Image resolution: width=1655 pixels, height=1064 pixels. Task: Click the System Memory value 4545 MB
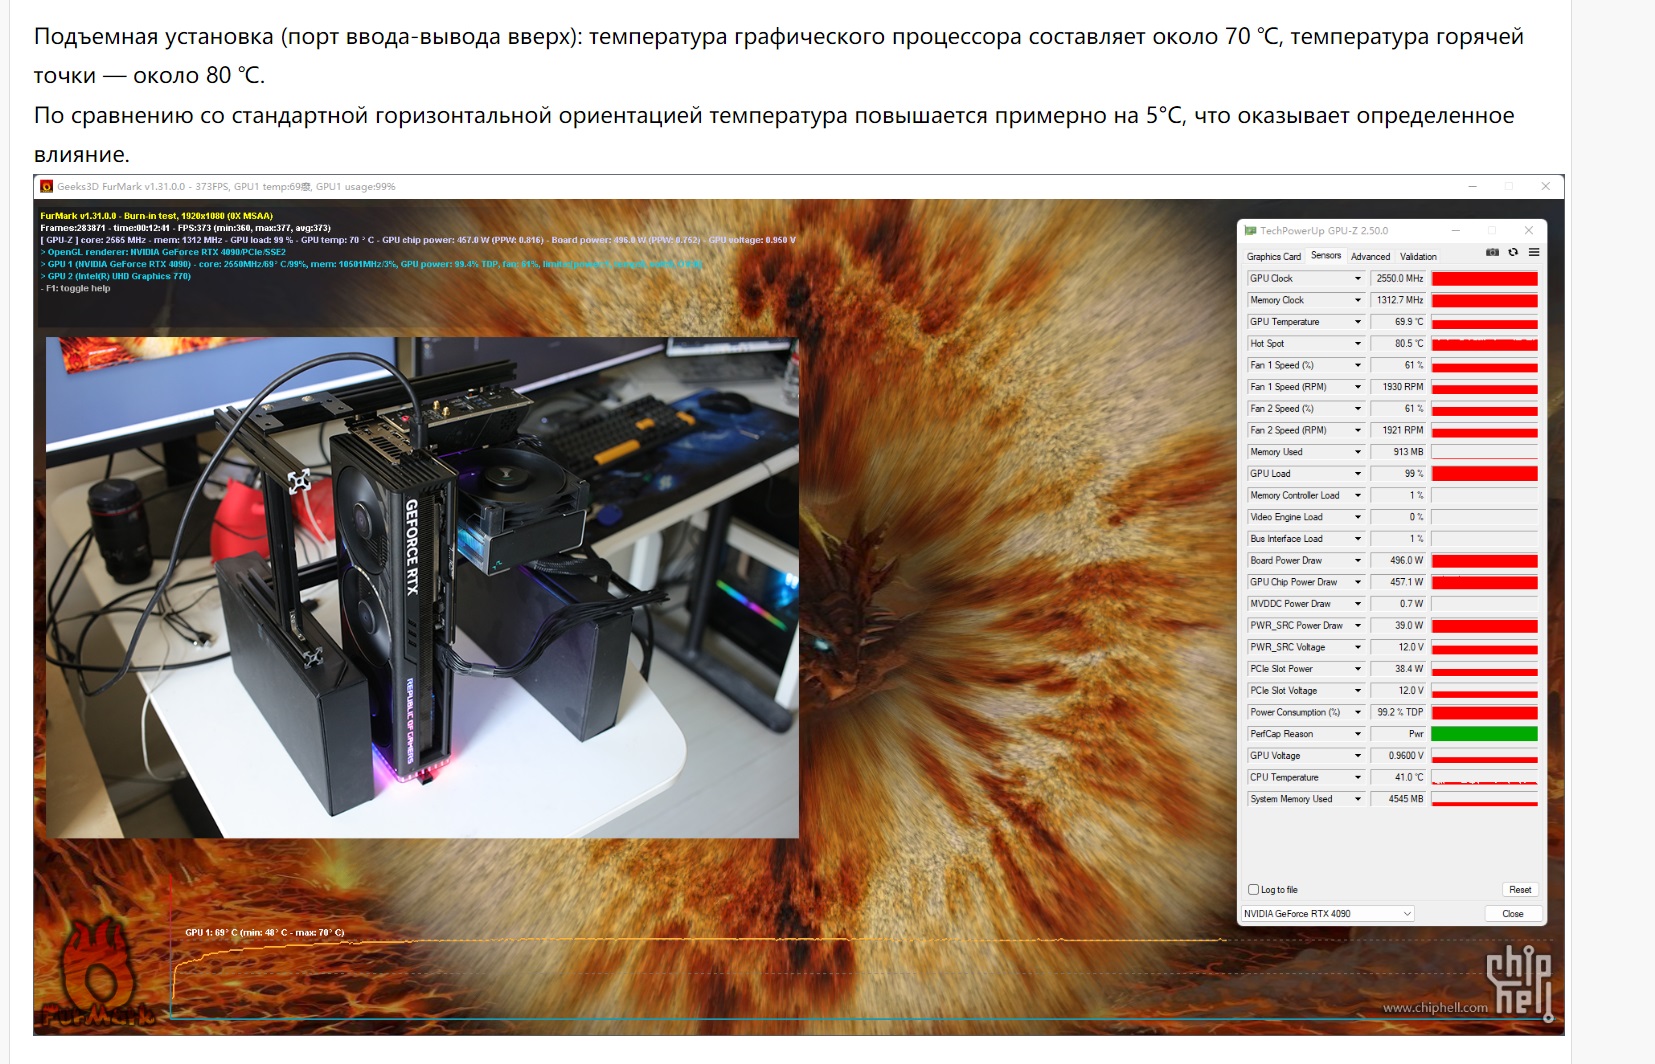pyautogui.click(x=1398, y=799)
